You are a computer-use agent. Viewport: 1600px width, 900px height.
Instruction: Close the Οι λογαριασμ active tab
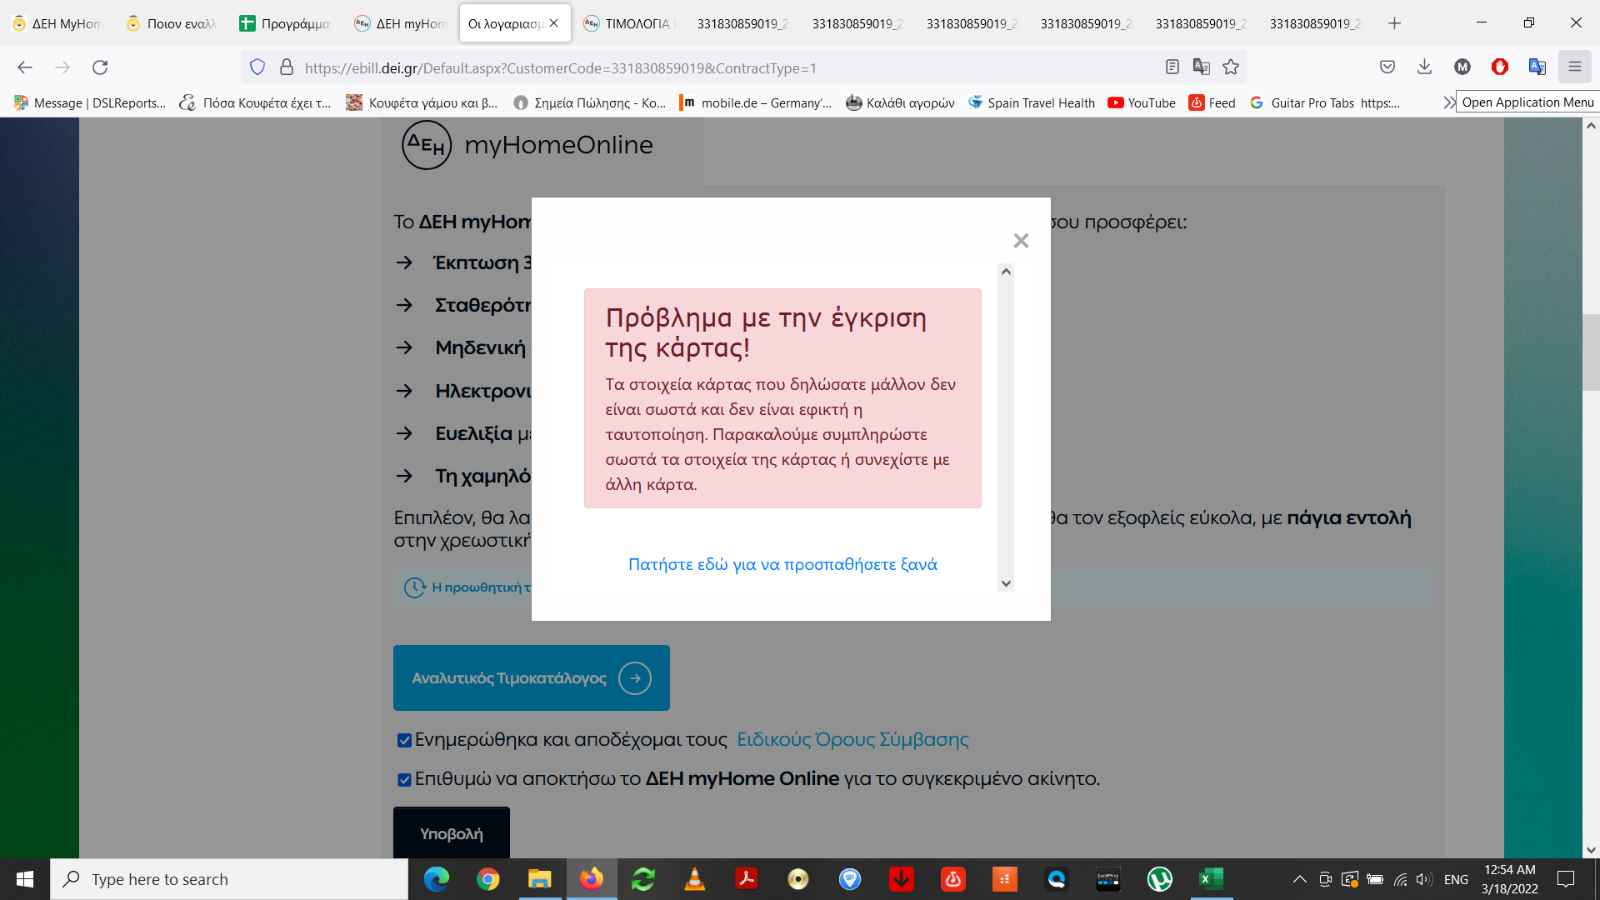tap(554, 23)
